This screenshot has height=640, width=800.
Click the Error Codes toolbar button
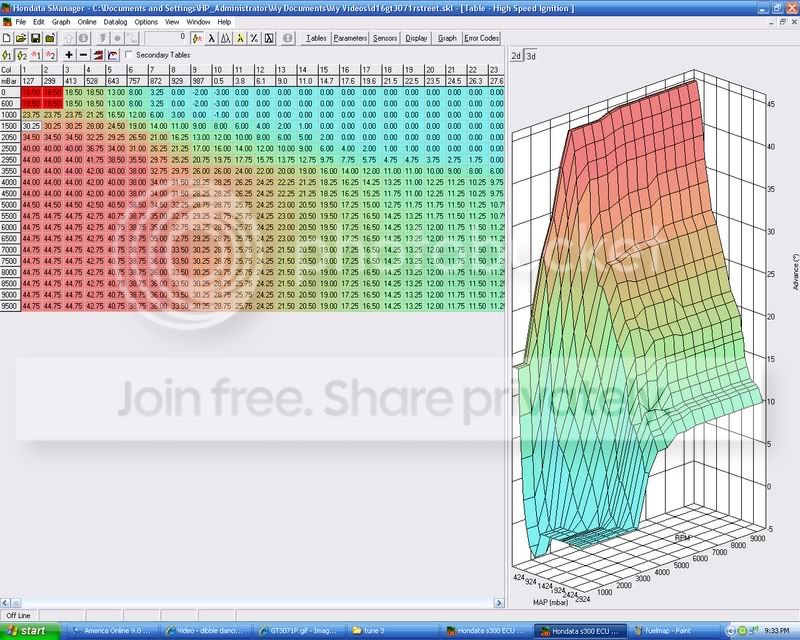[481, 38]
